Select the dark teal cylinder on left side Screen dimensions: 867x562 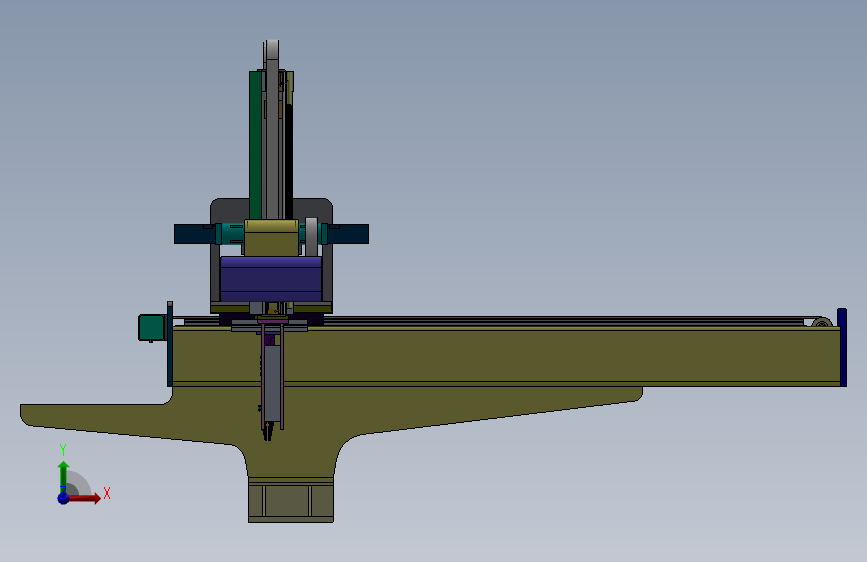tap(194, 234)
